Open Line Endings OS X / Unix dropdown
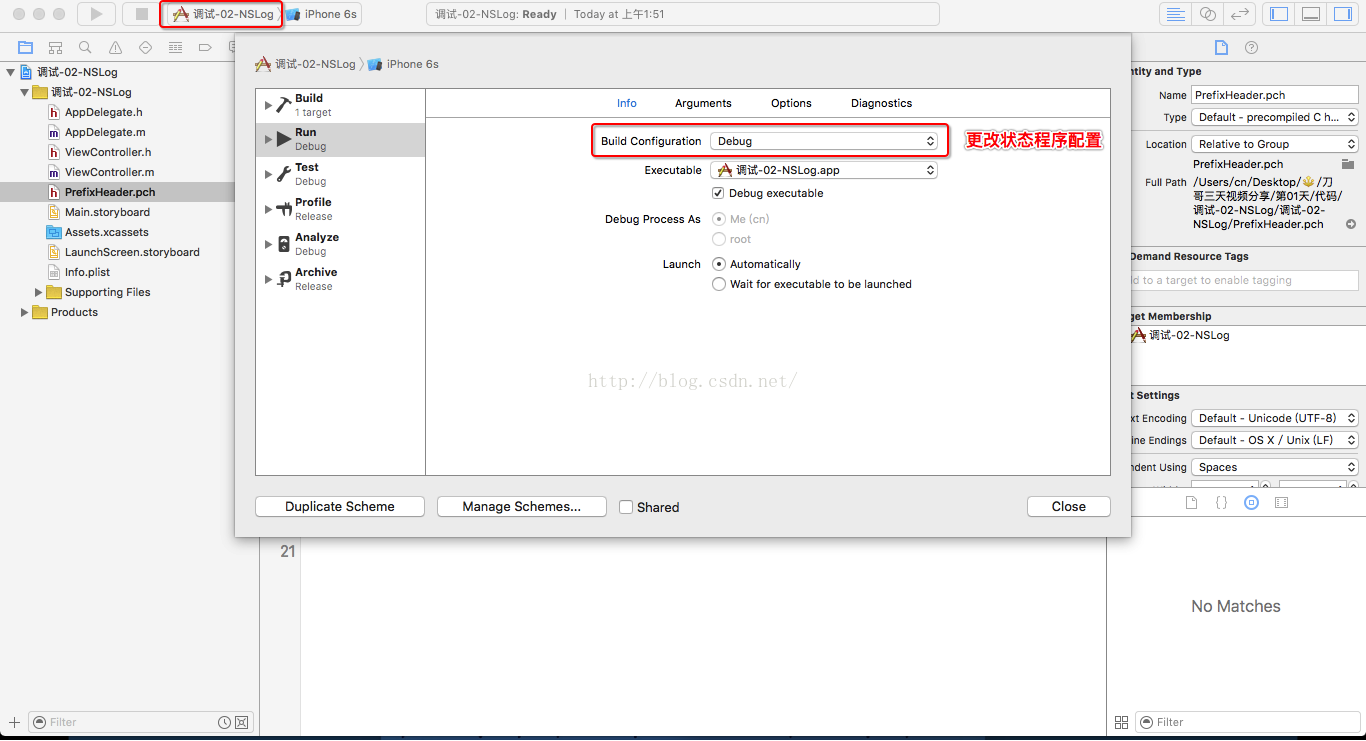The image size is (1366, 741). (x=1275, y=440)
